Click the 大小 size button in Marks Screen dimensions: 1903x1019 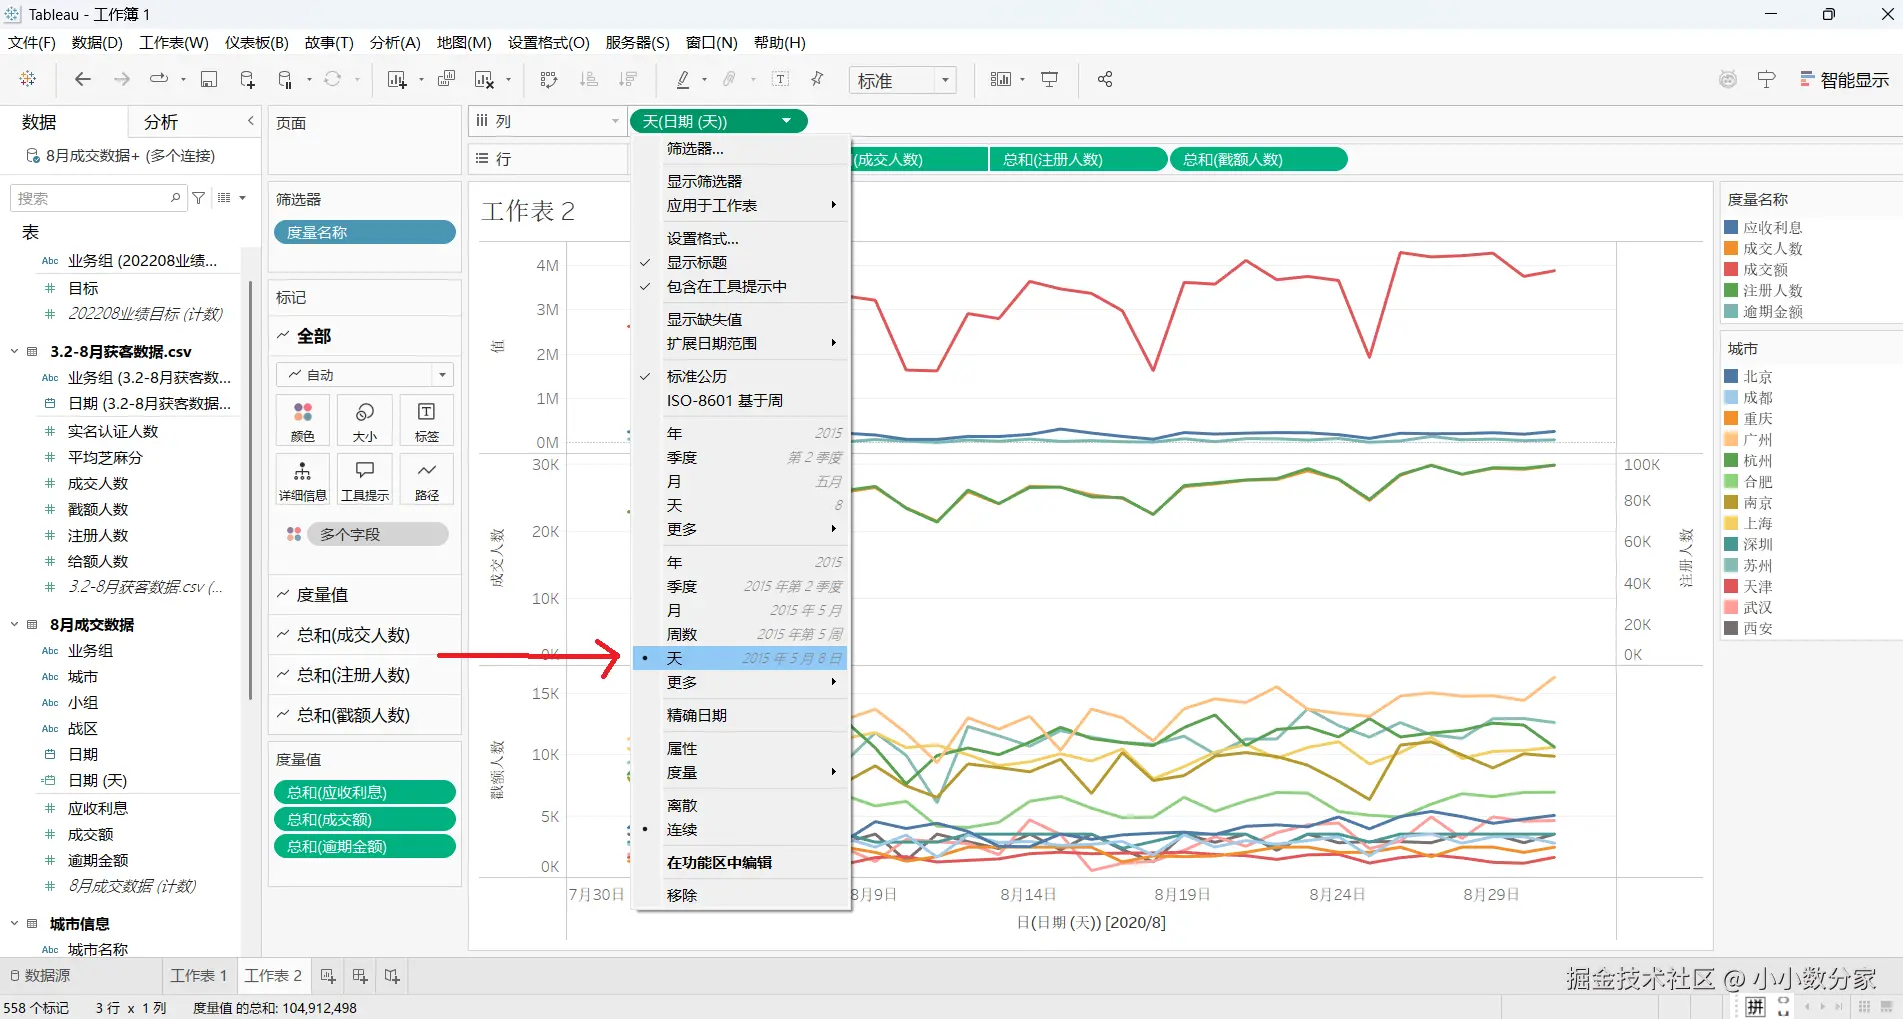point(365,421)
